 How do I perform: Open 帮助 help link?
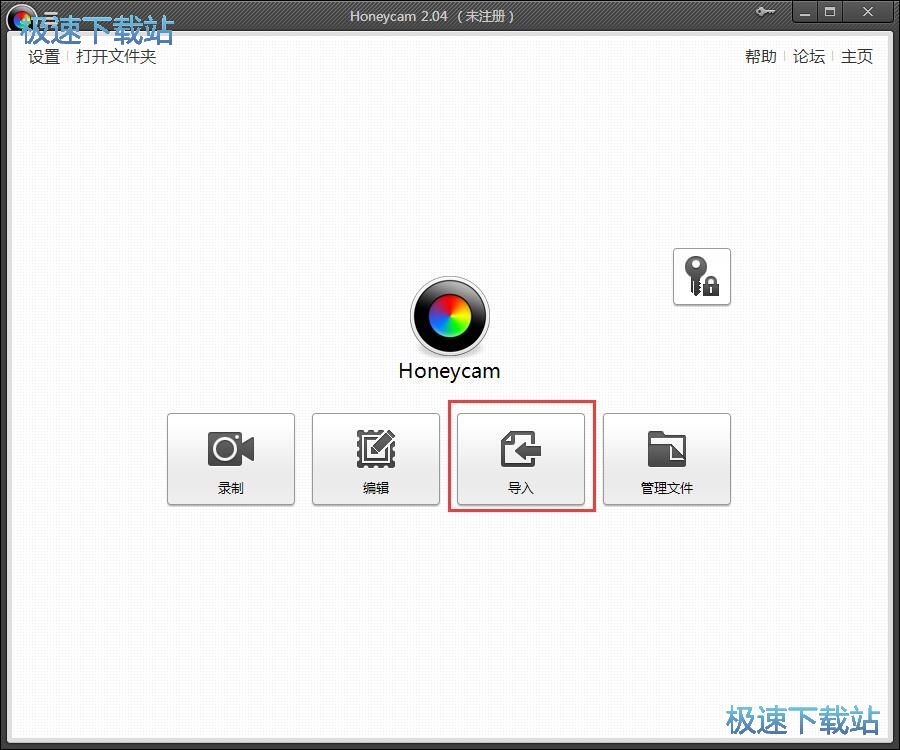[761, 56]
